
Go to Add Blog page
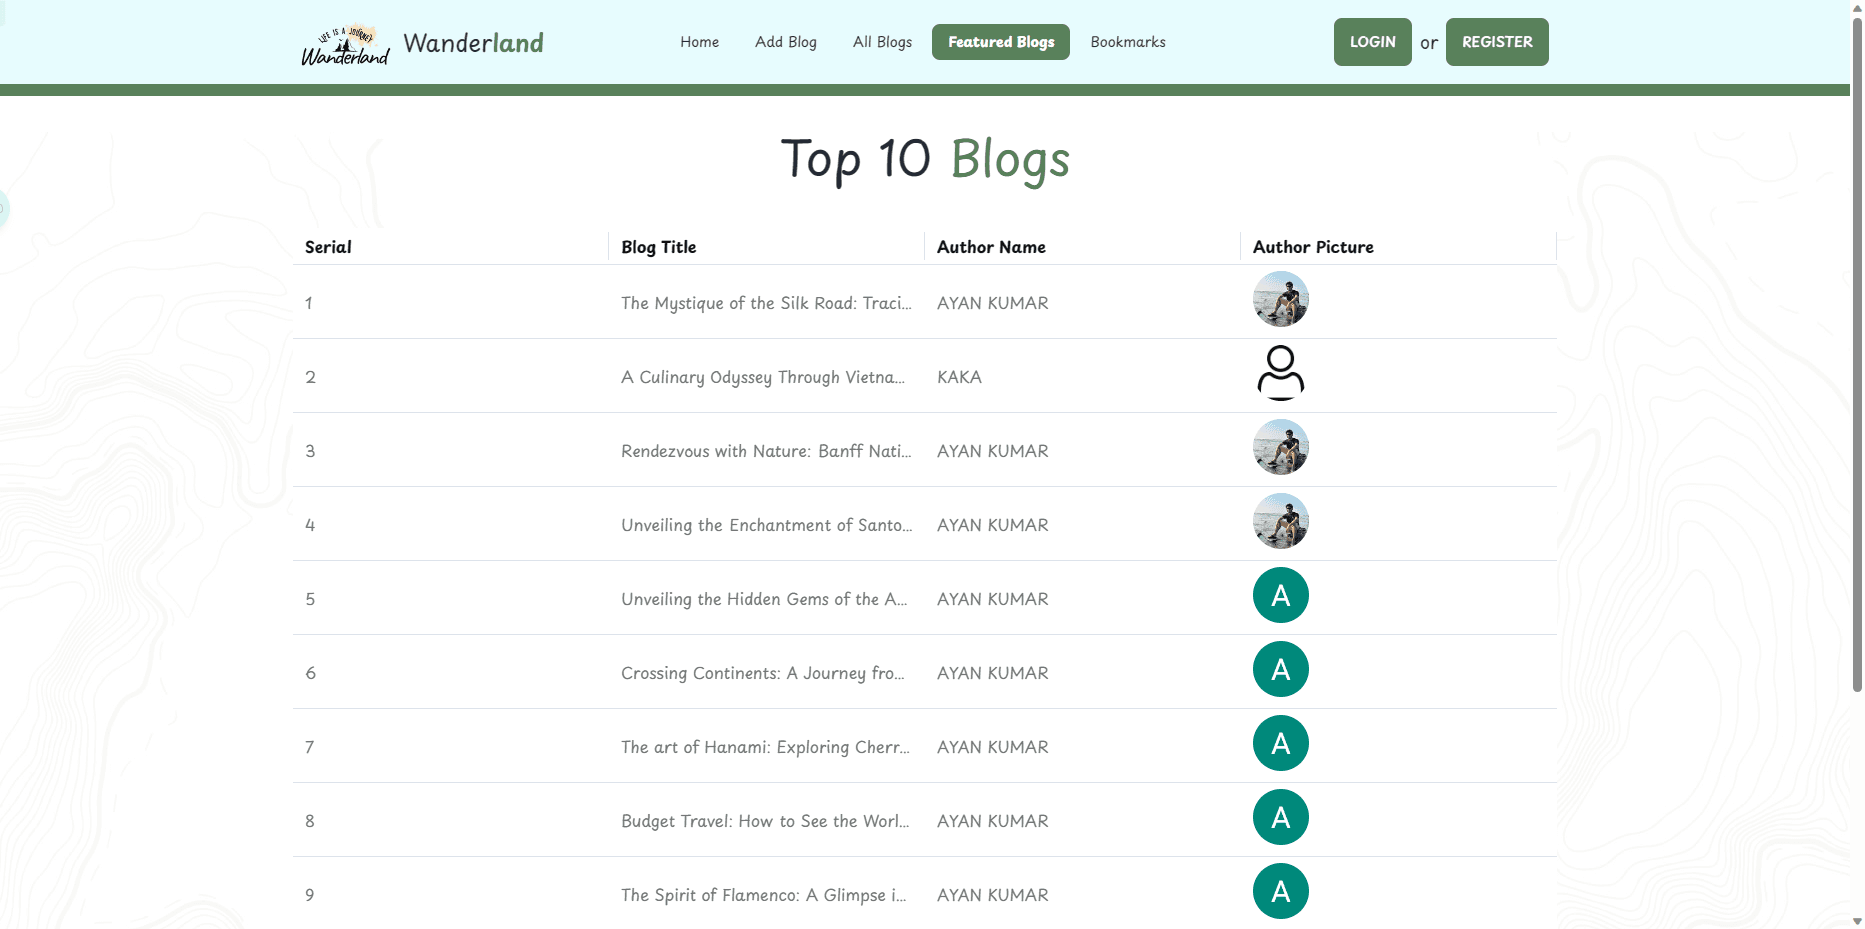785,42
